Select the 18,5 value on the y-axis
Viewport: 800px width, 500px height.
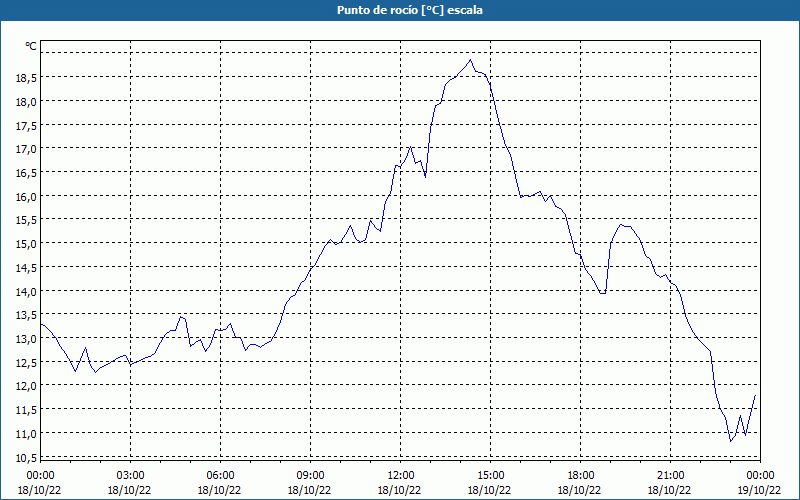pyautogui.click(x=26, y=78)
